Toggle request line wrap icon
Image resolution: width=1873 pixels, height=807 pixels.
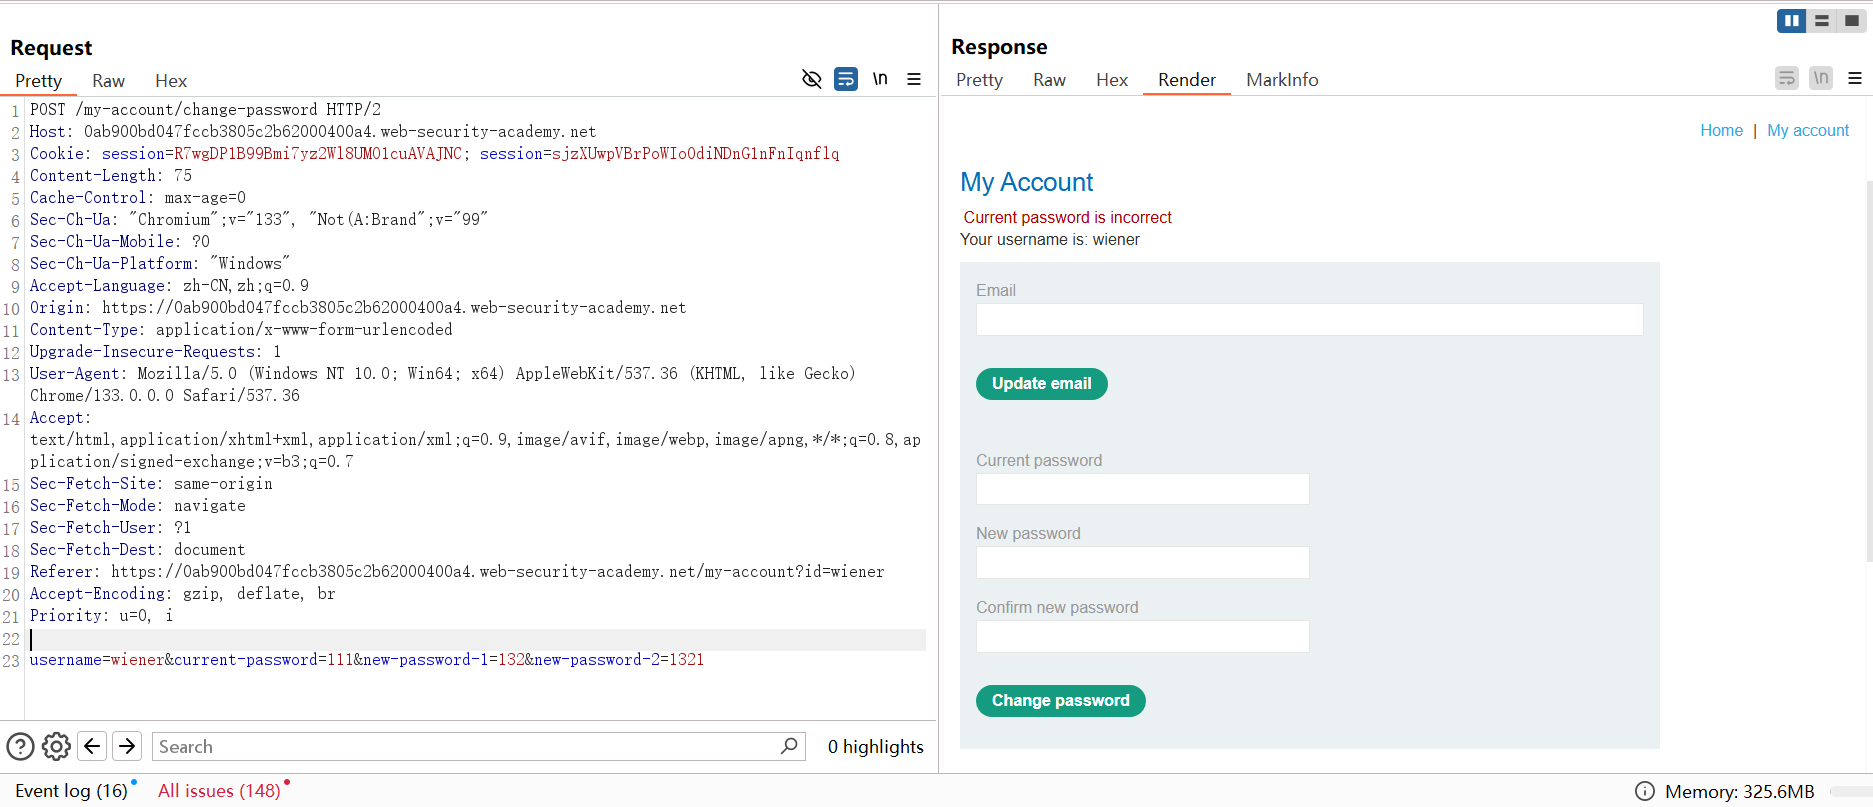click(x=846, y=79)
